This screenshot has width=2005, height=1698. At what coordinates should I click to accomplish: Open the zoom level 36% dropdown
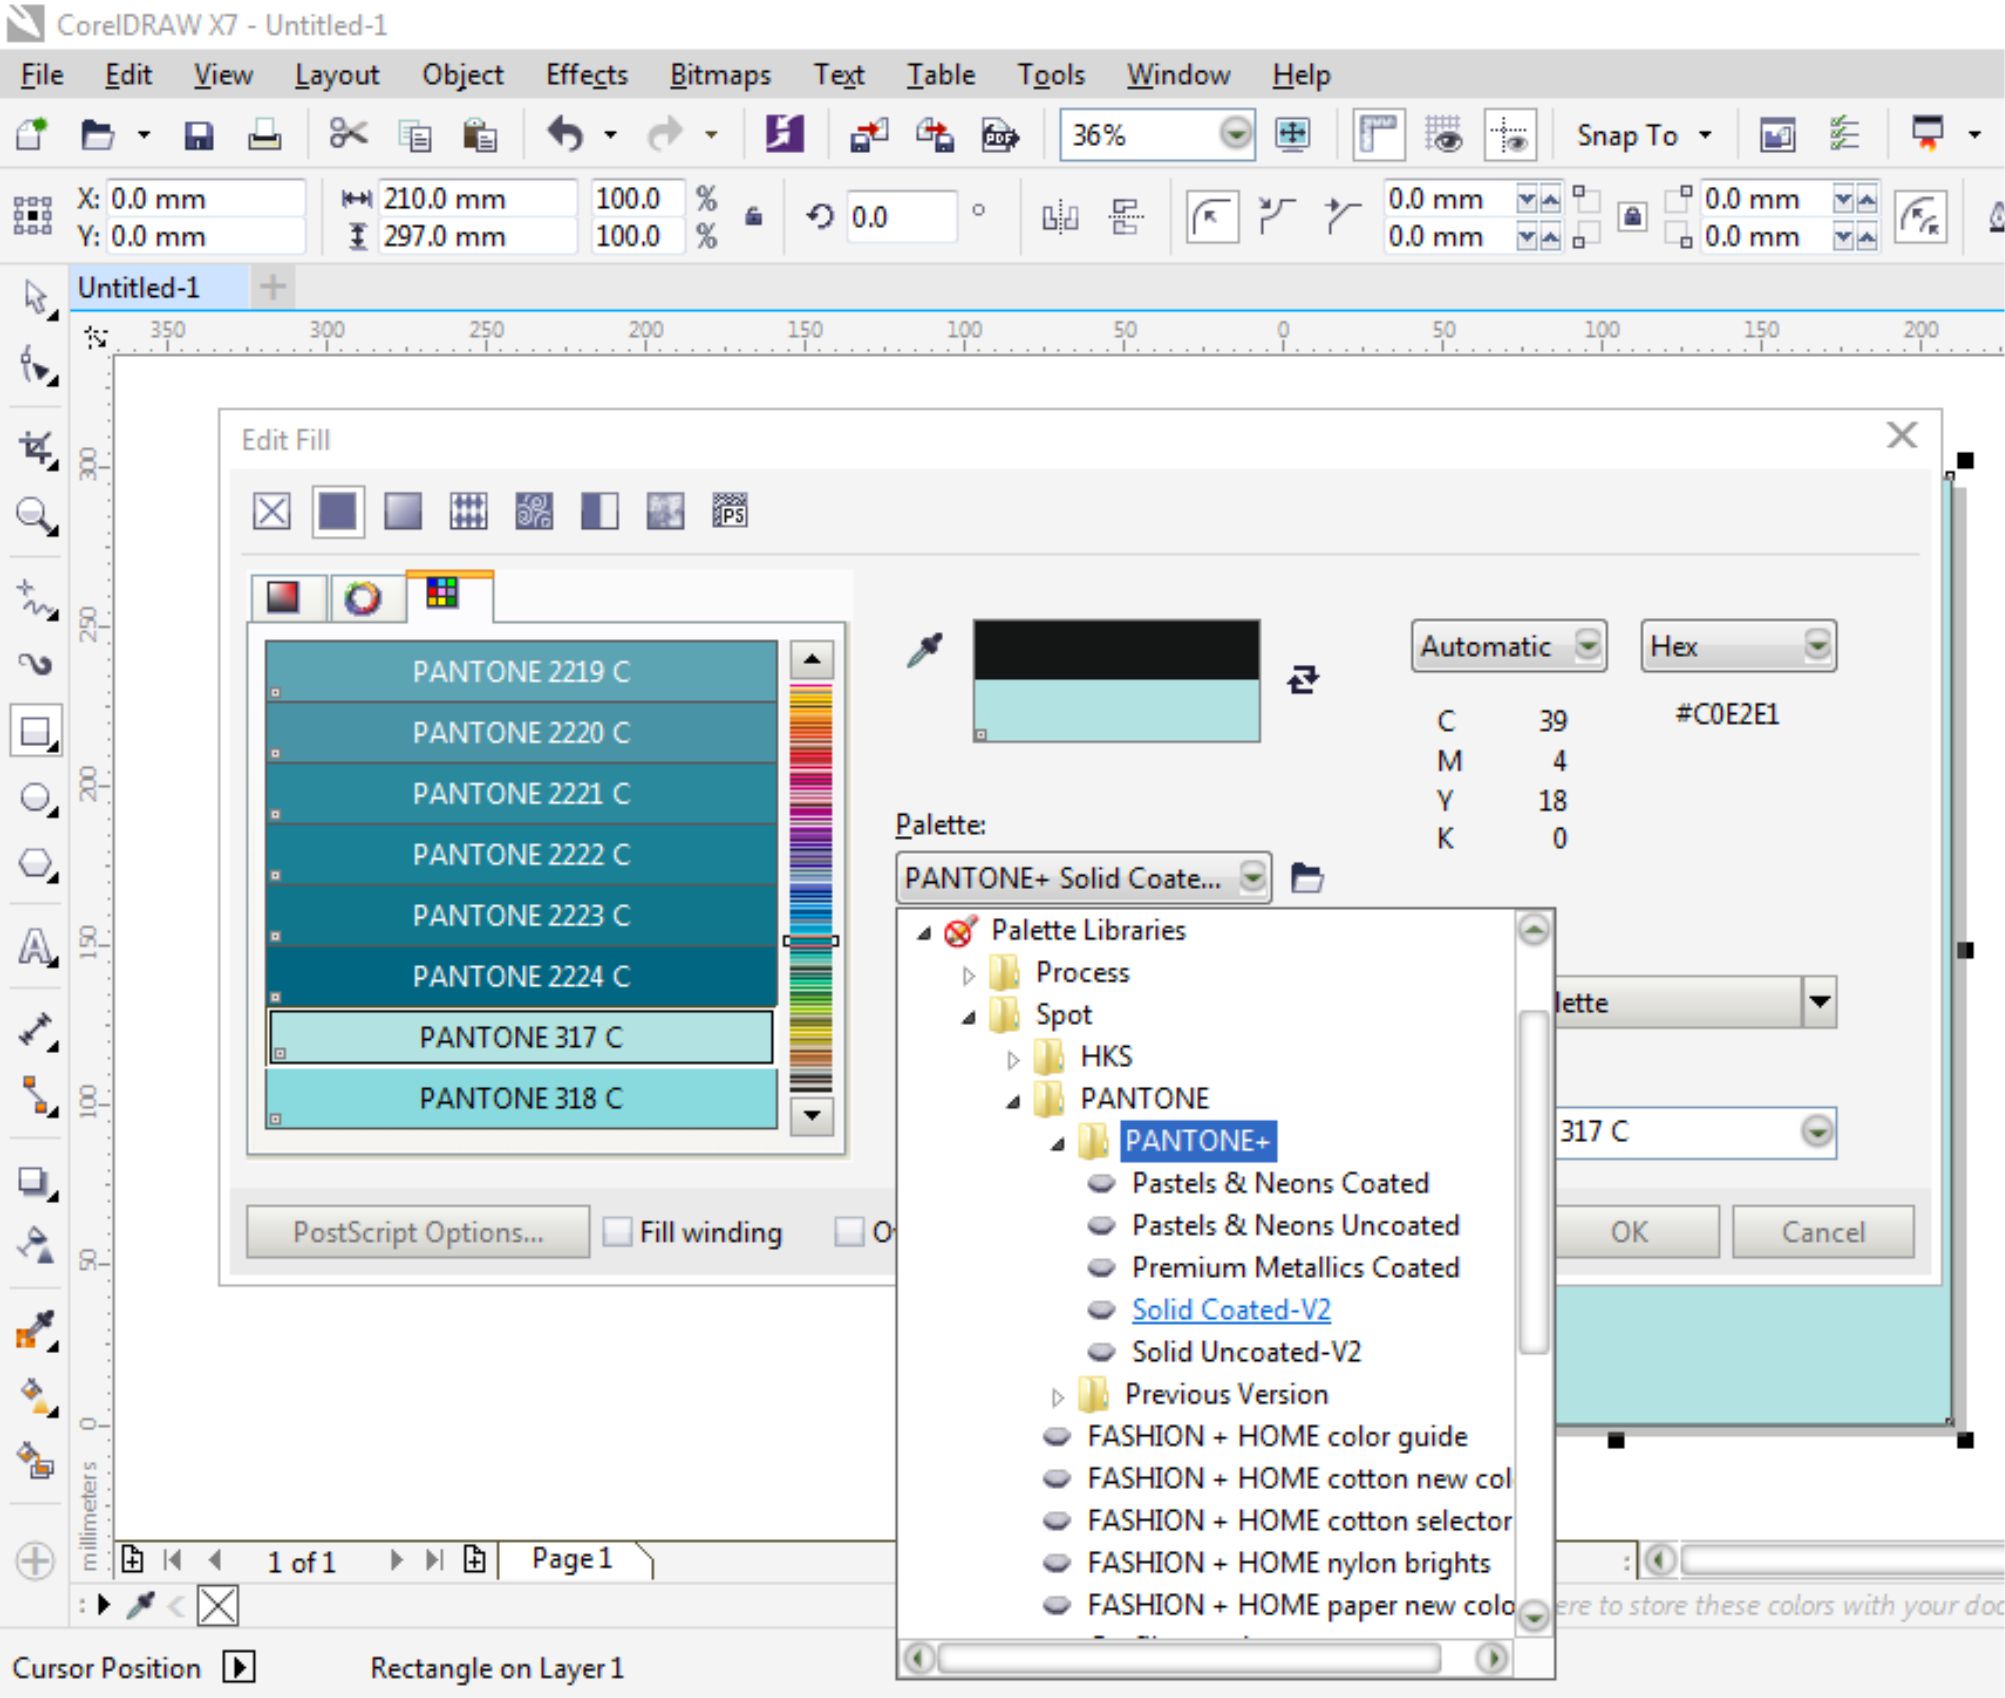point(1236,133)
